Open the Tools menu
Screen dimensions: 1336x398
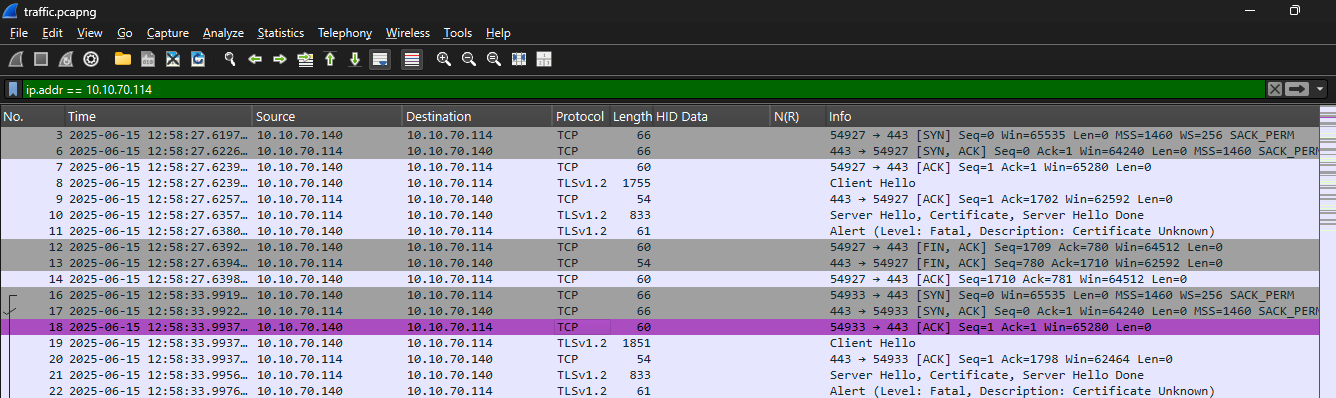[x=458, y=33]
